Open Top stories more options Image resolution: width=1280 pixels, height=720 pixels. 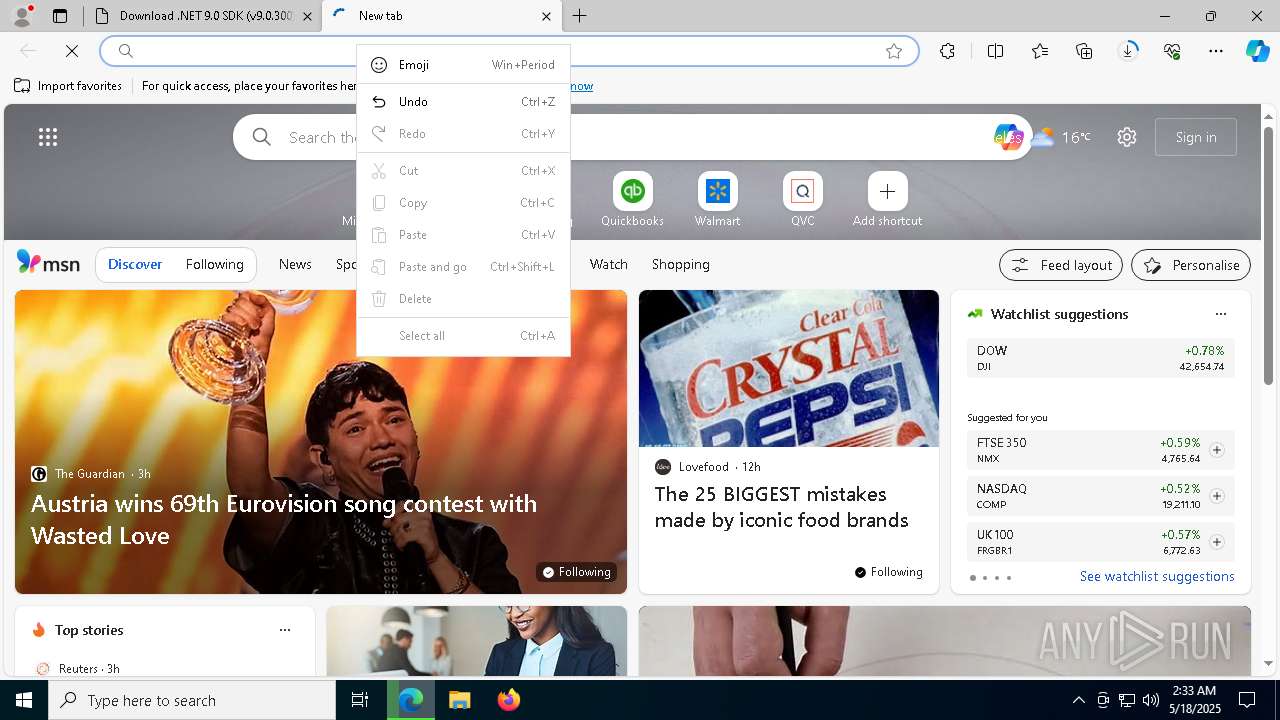(x=285, y=630)
